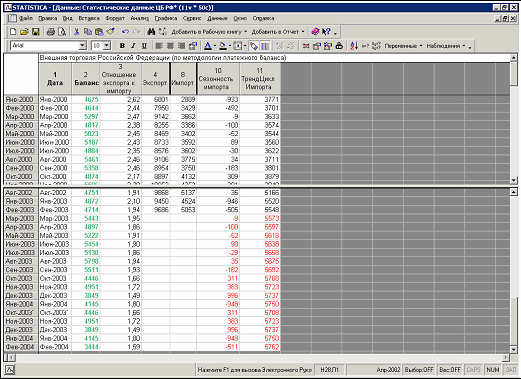Expand the font size 10 dropdown
This screenshot has width=521, height=379.
pos(107,46)
